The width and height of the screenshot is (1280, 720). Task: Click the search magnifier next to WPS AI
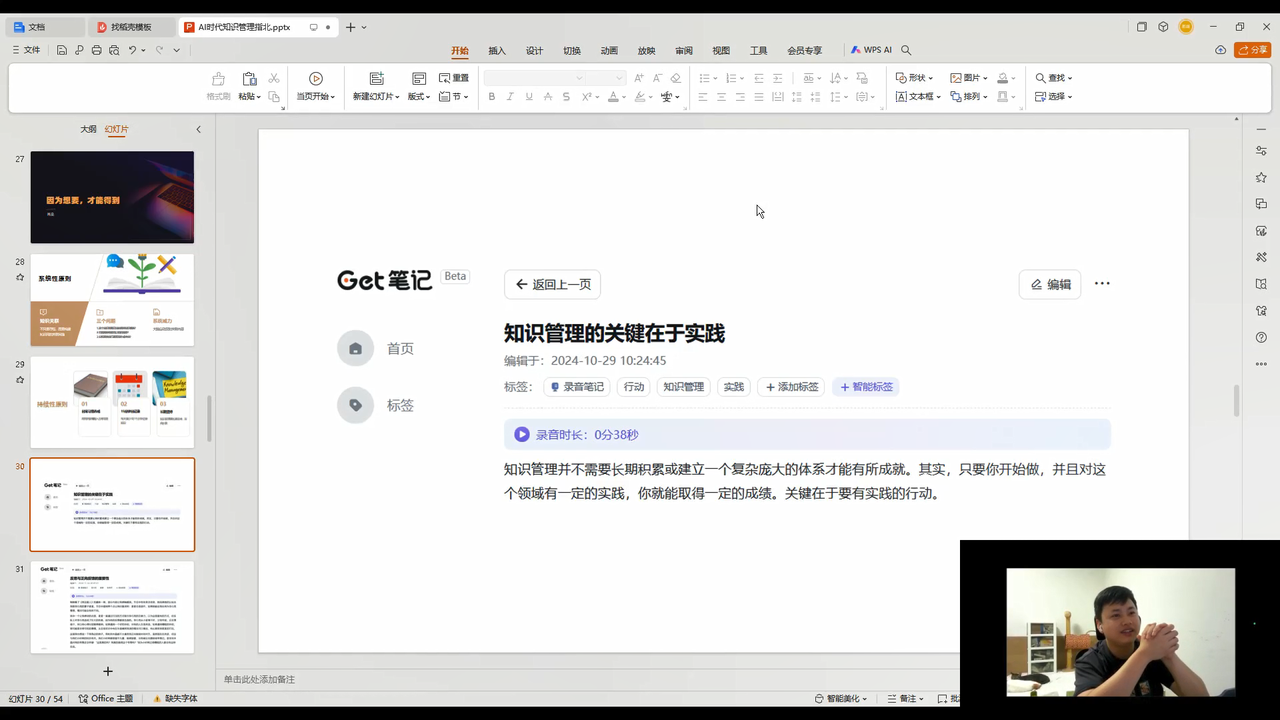pos(907,50)
